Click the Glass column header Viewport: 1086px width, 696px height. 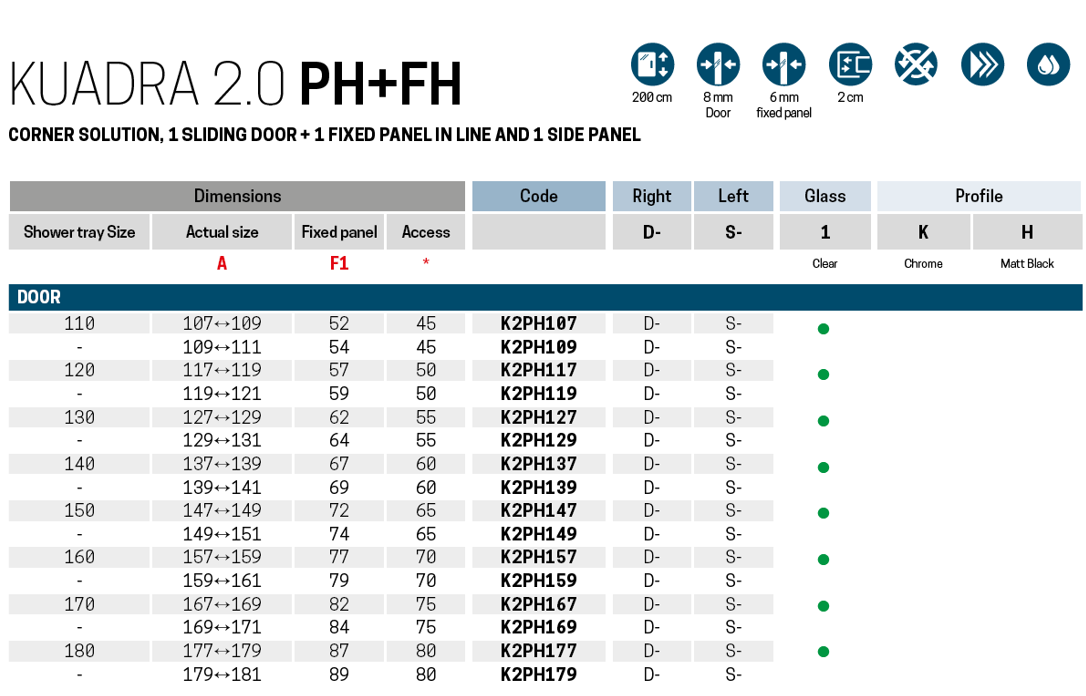point(825,196)
